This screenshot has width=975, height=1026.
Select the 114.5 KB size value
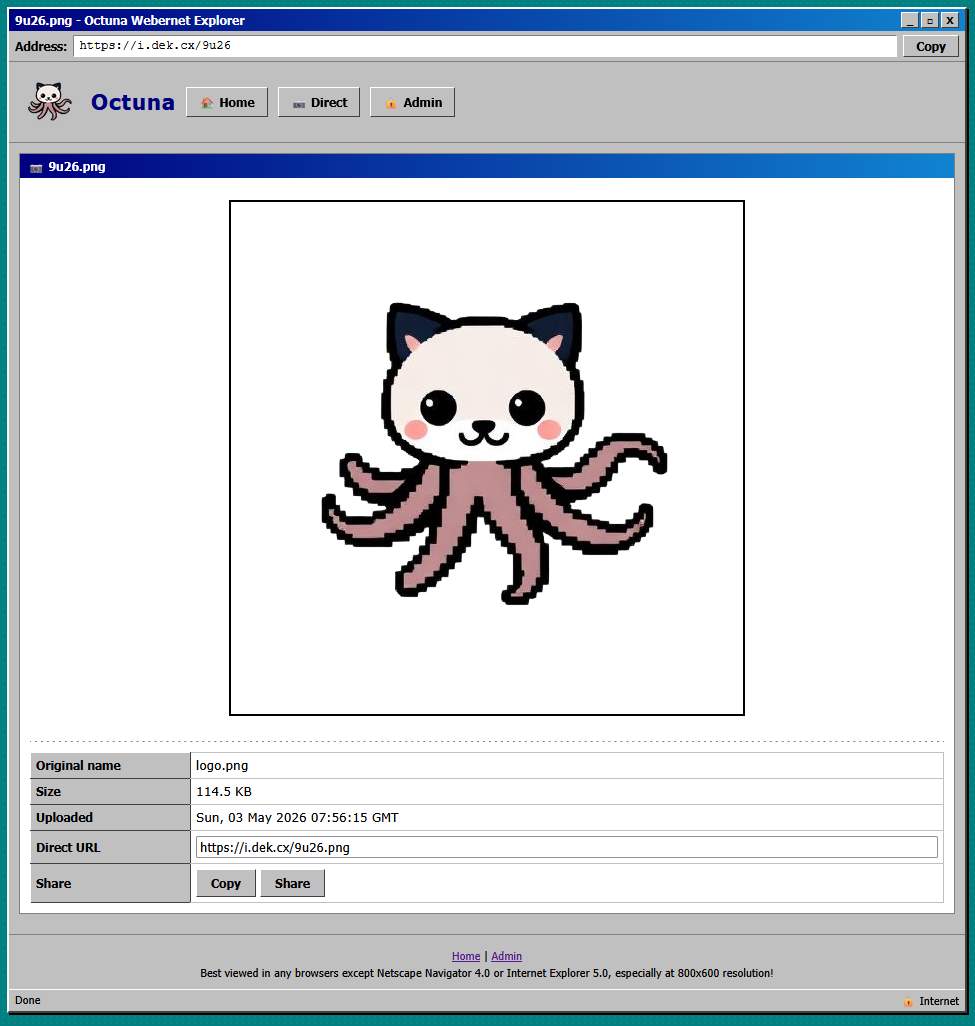click(224, 792)
